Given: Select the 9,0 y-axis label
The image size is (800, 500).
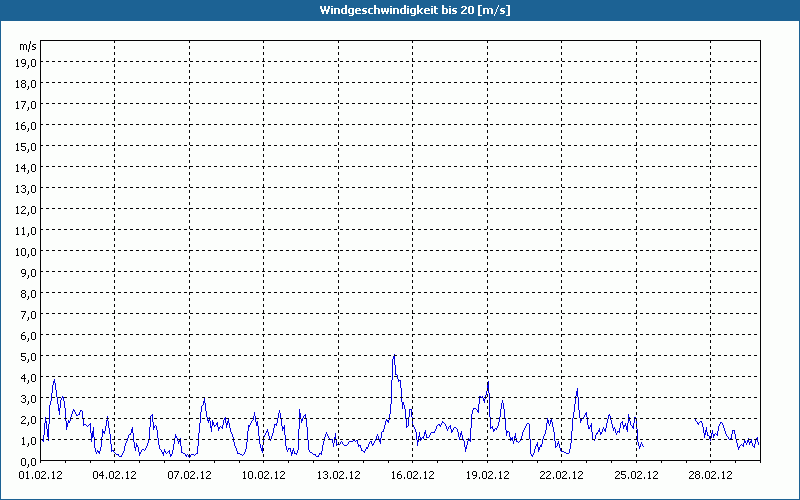Looking at the screenshot, I should coord(28,273).
